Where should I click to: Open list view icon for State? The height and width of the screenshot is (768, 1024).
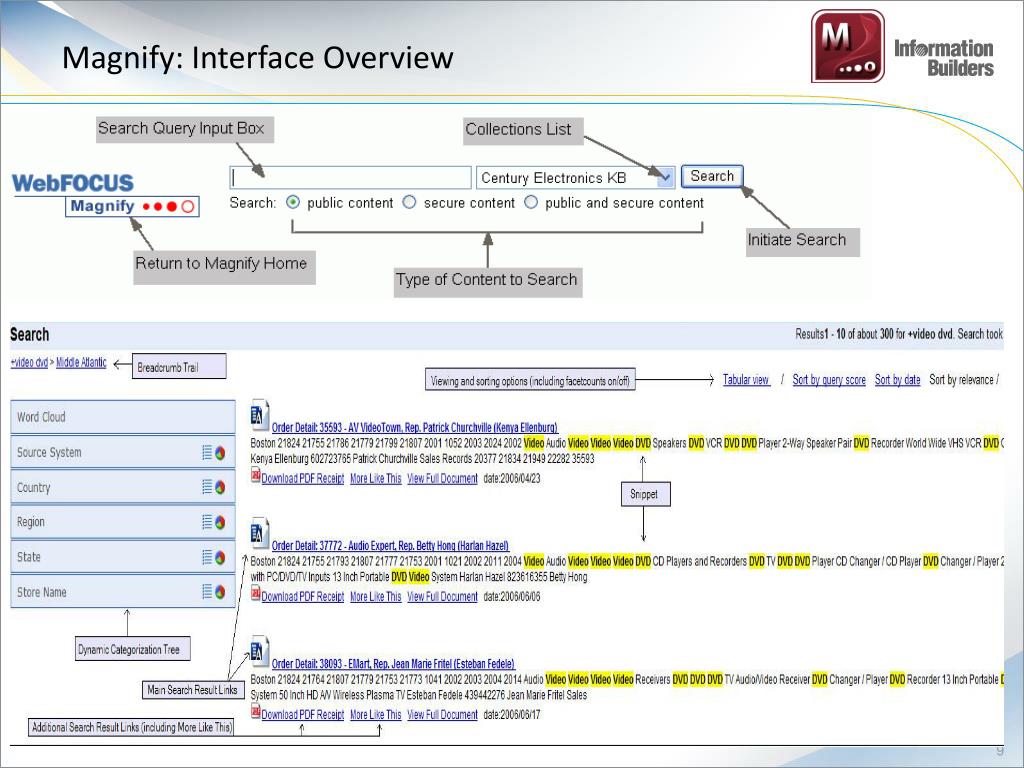pyautogui.click(x=207, y=556)
